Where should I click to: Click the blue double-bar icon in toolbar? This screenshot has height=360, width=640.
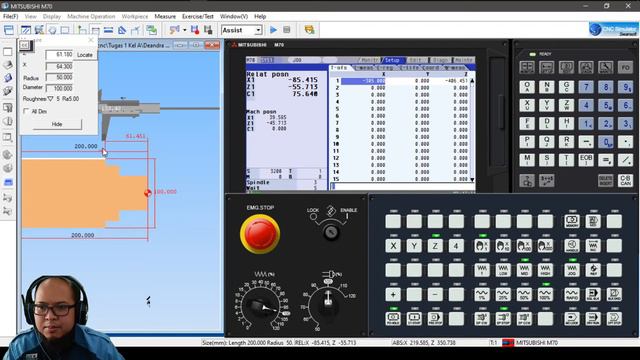[x=108, y=30]
